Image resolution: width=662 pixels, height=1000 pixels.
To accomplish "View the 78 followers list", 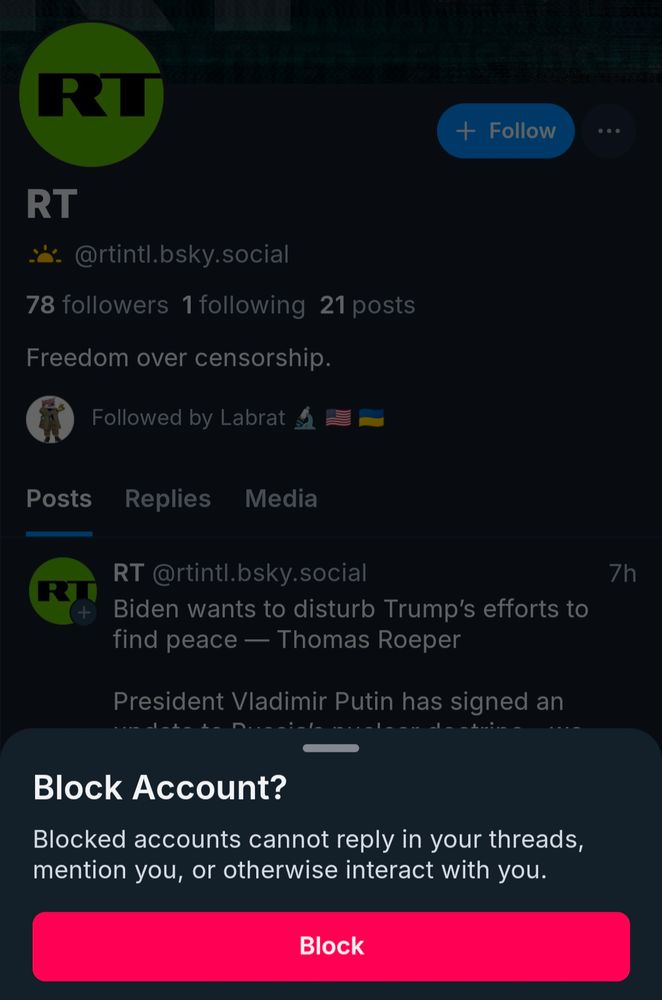I will point(97,306).
